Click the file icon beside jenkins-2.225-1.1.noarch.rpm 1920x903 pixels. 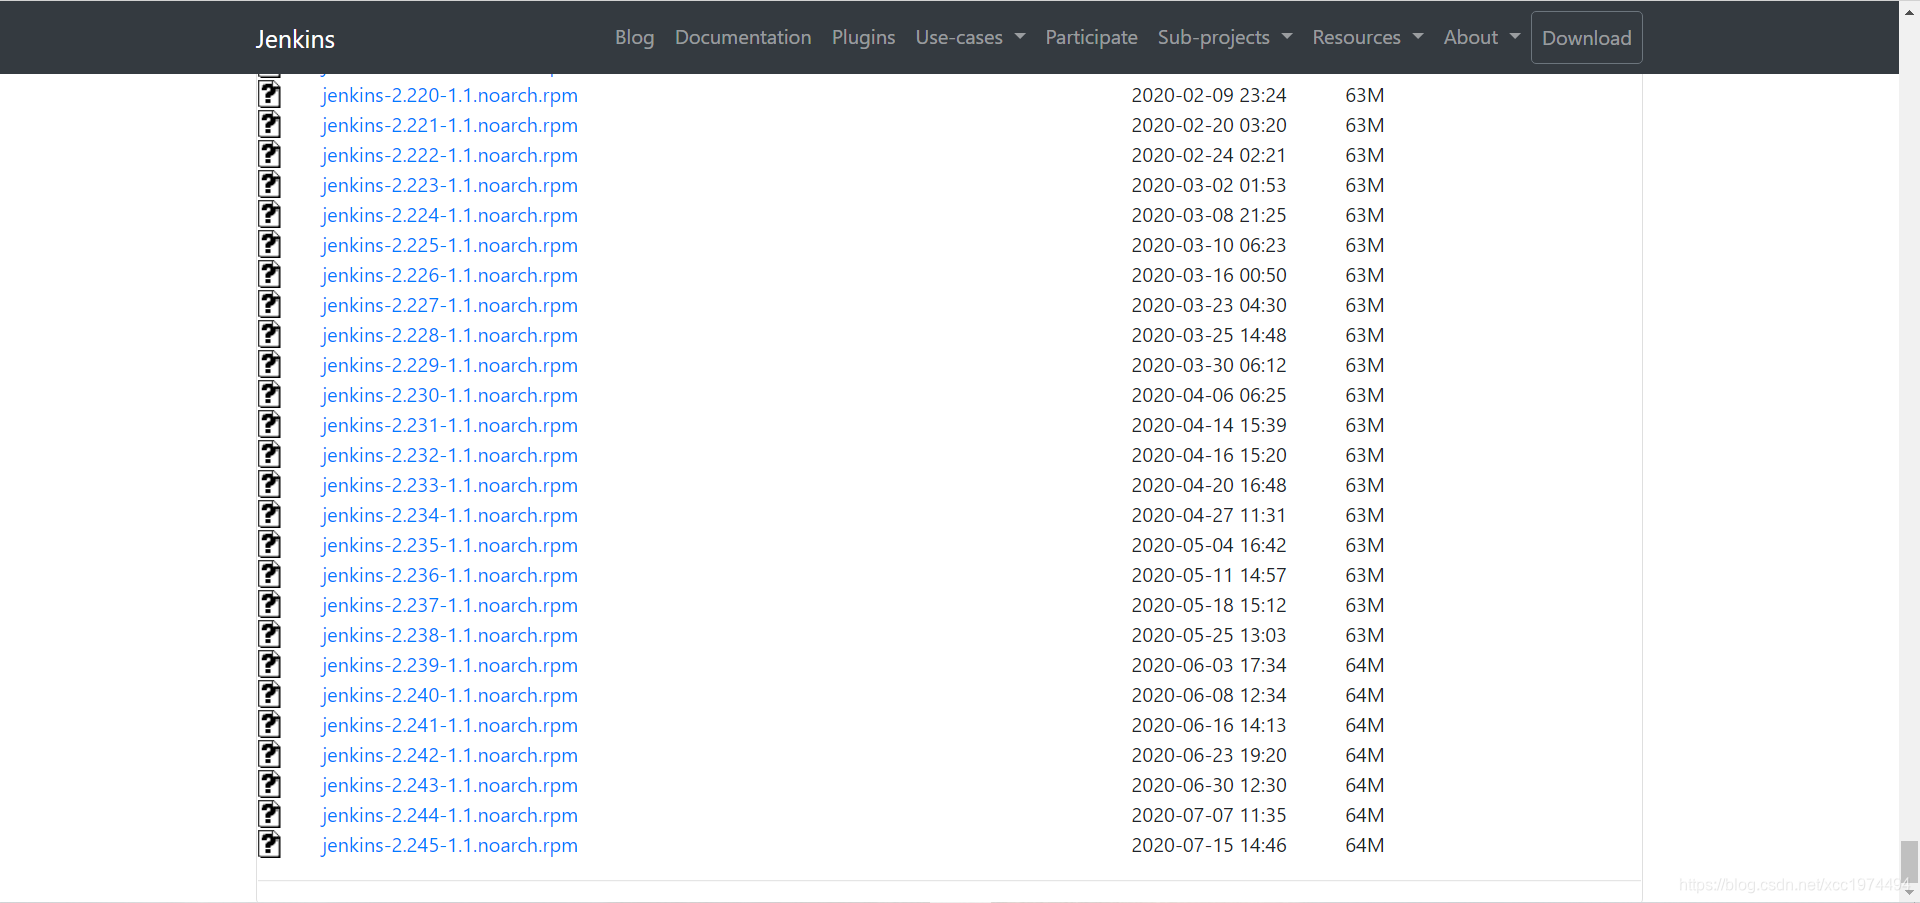point(269,245)
